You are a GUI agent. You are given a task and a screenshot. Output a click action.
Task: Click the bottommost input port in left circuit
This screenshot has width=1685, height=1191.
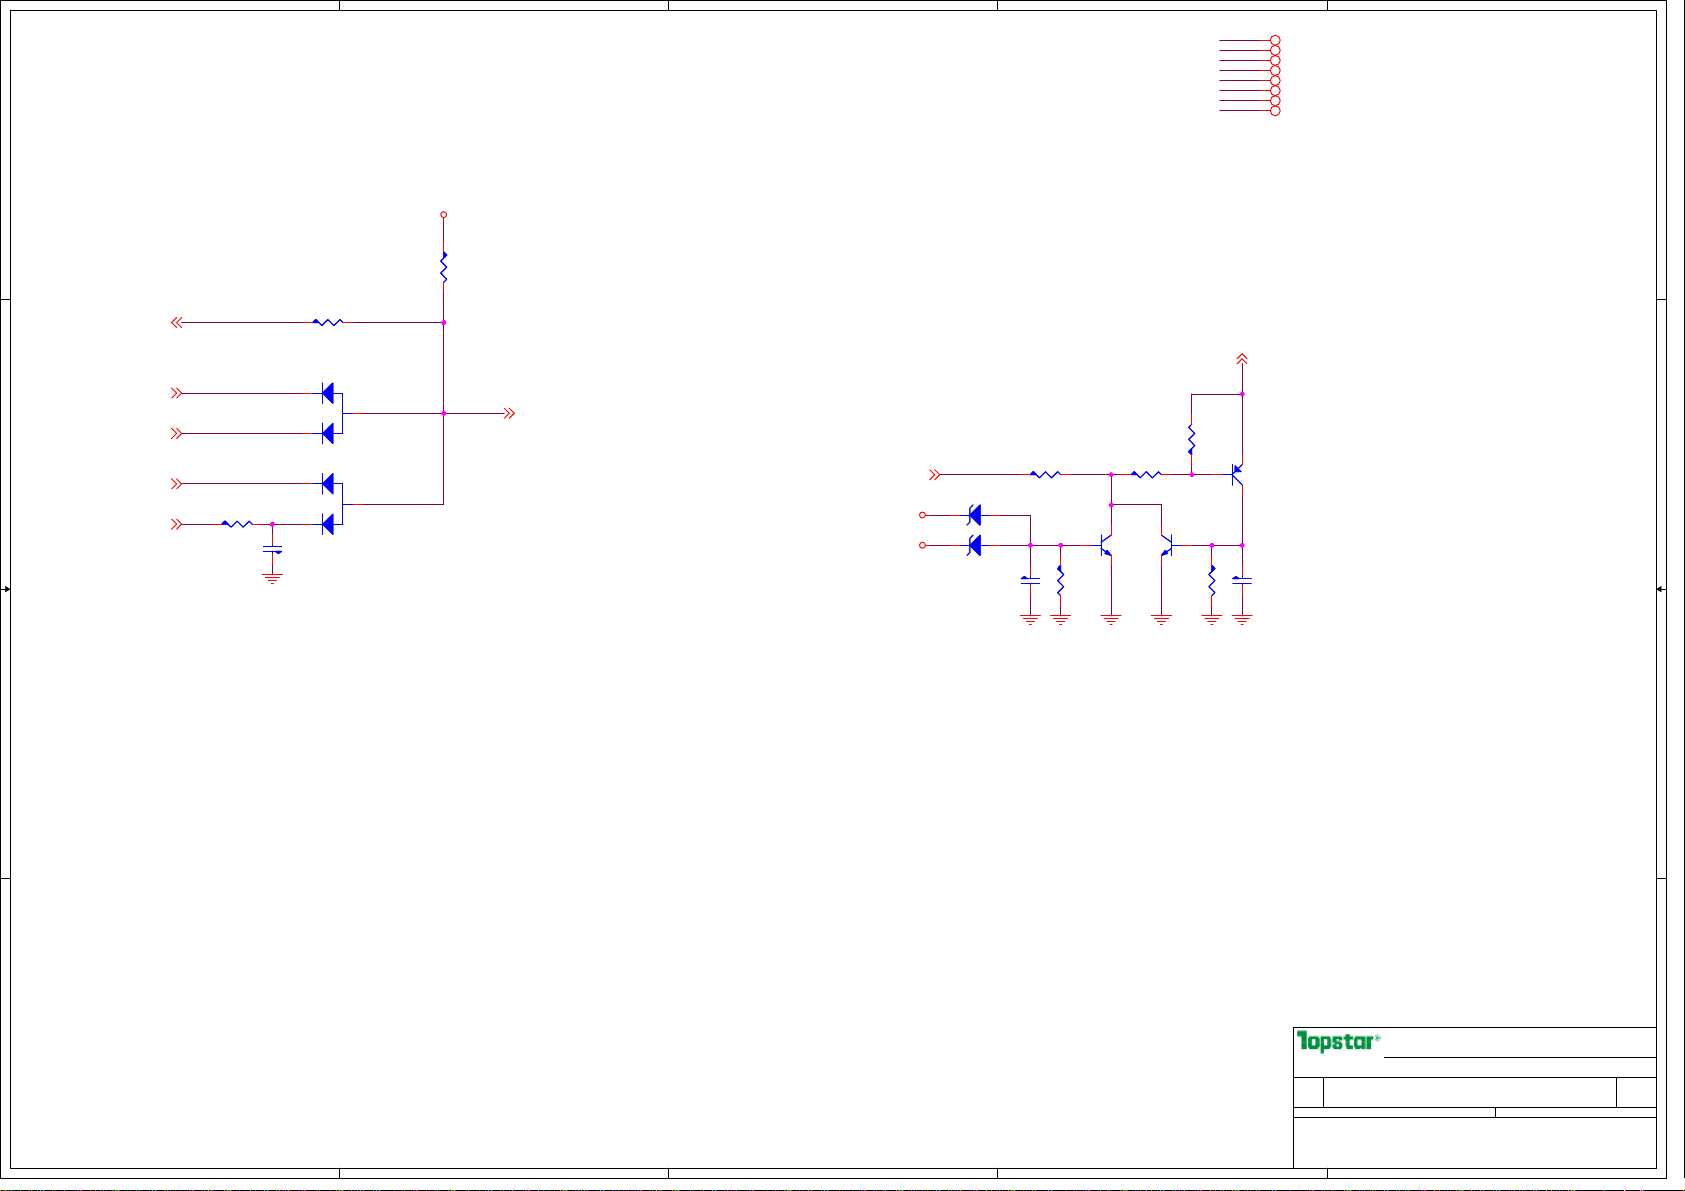coord(177,523)
